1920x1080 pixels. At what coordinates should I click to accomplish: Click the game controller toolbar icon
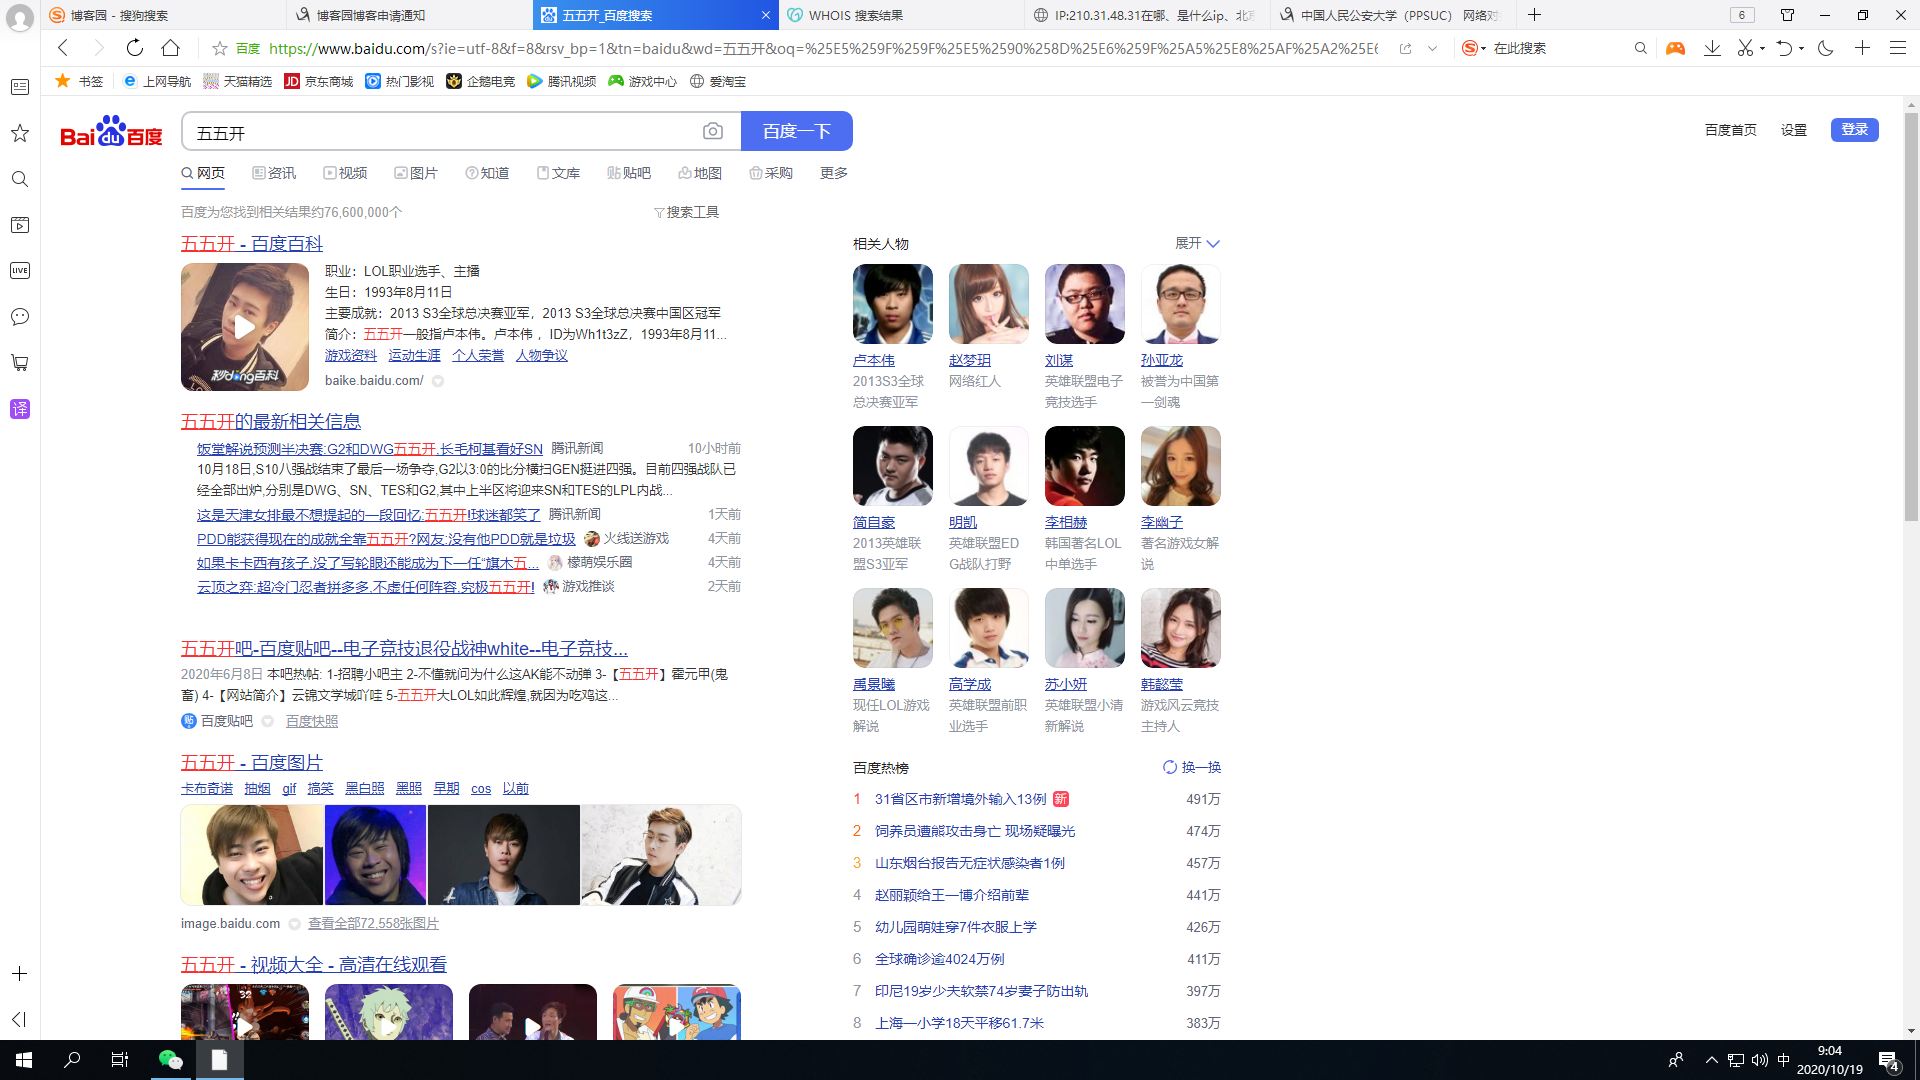pos(1675,48)
